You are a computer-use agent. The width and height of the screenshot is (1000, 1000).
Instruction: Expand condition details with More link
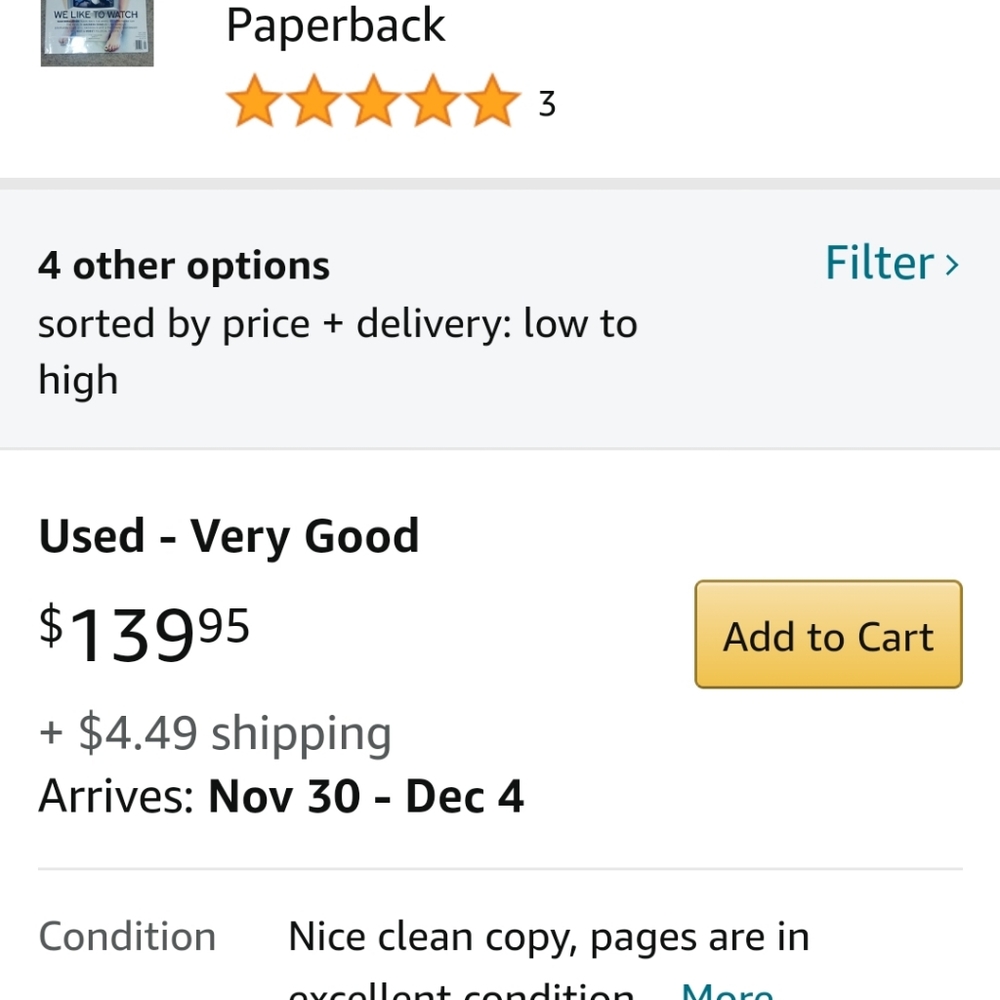point(727,990)
